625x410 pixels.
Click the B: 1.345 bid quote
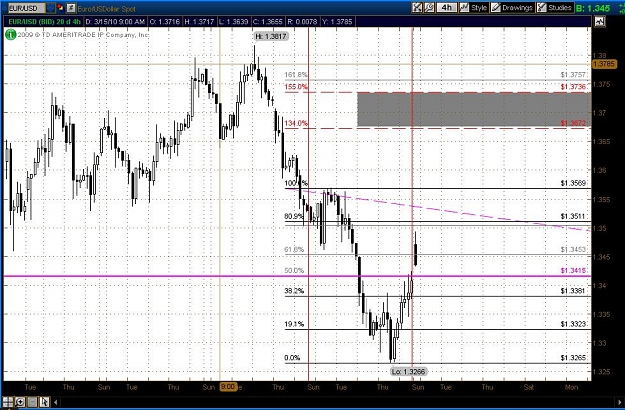point(593,8)
